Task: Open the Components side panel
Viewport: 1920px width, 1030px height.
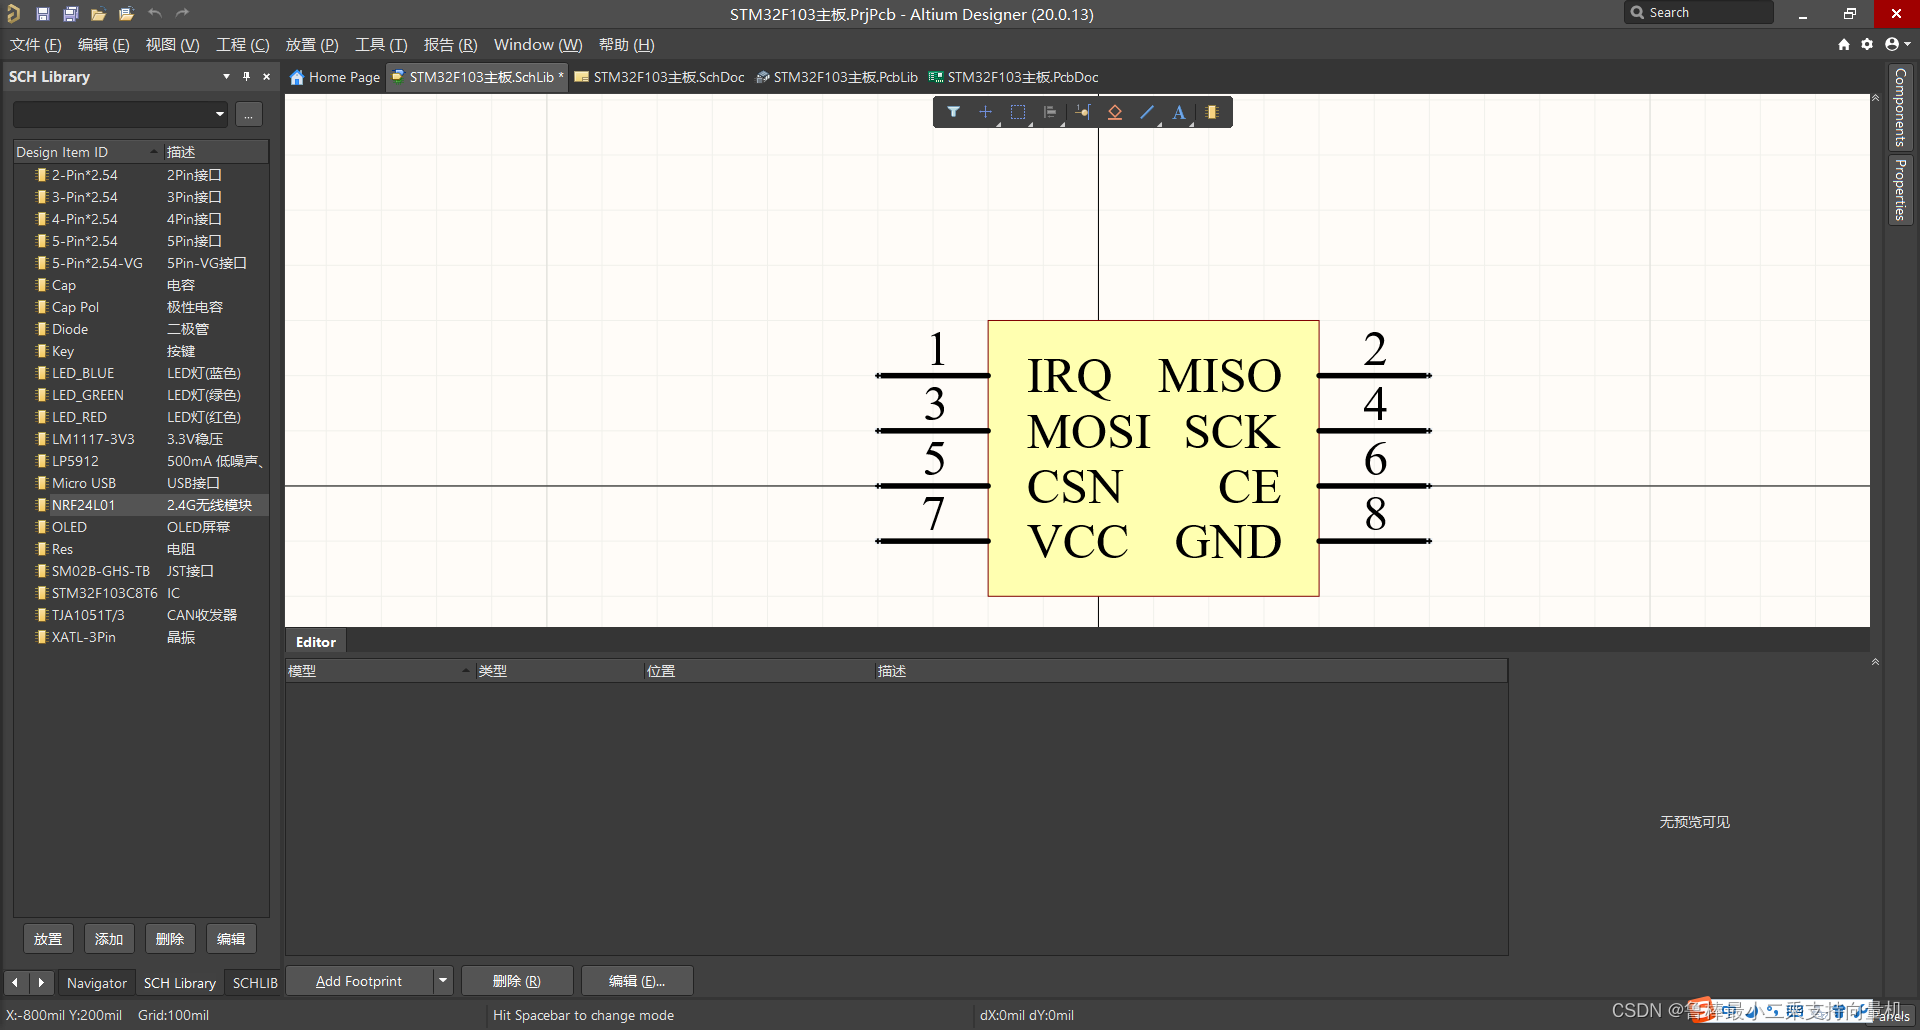Action: 1900,107
